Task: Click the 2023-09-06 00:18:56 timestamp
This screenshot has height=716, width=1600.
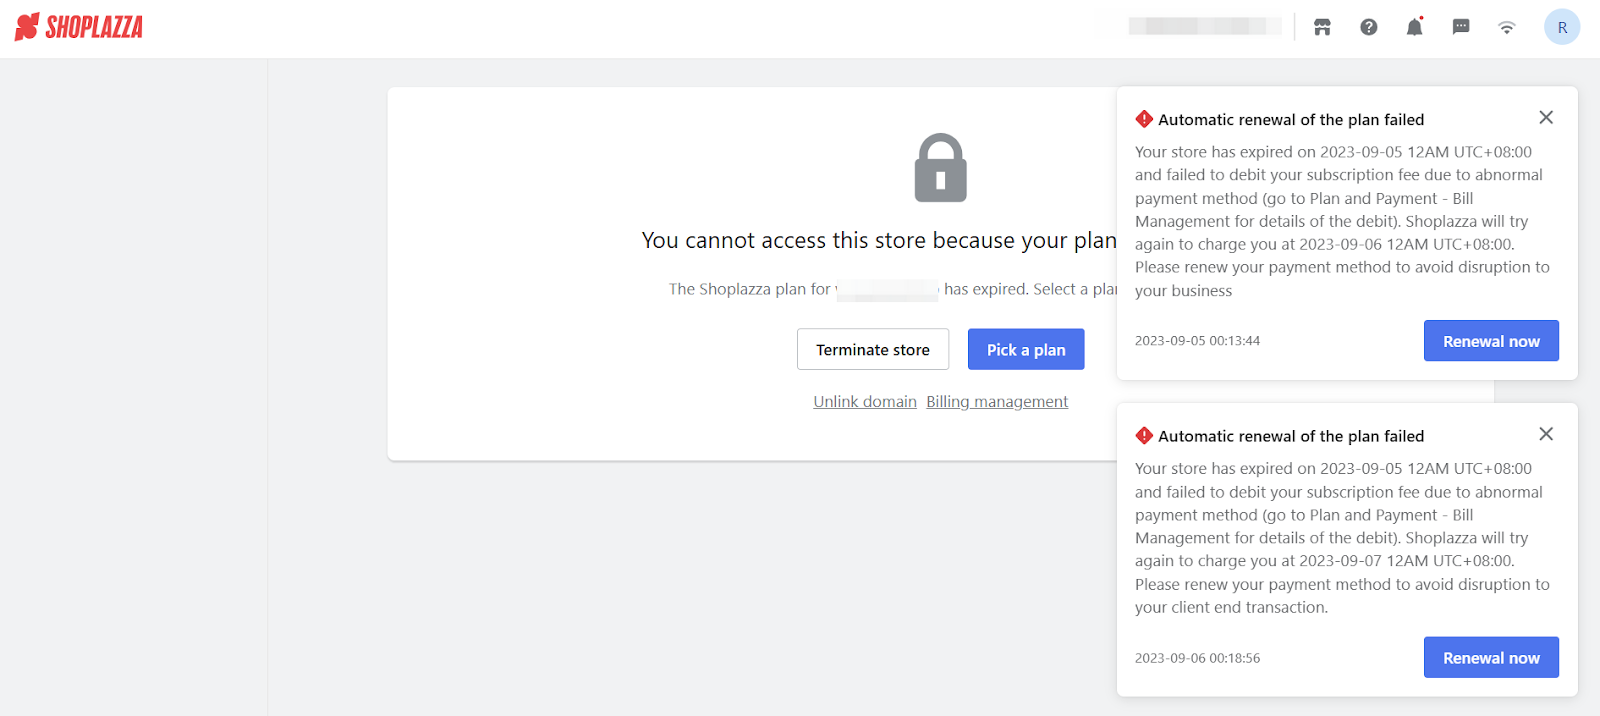Action: [1197, 658]
